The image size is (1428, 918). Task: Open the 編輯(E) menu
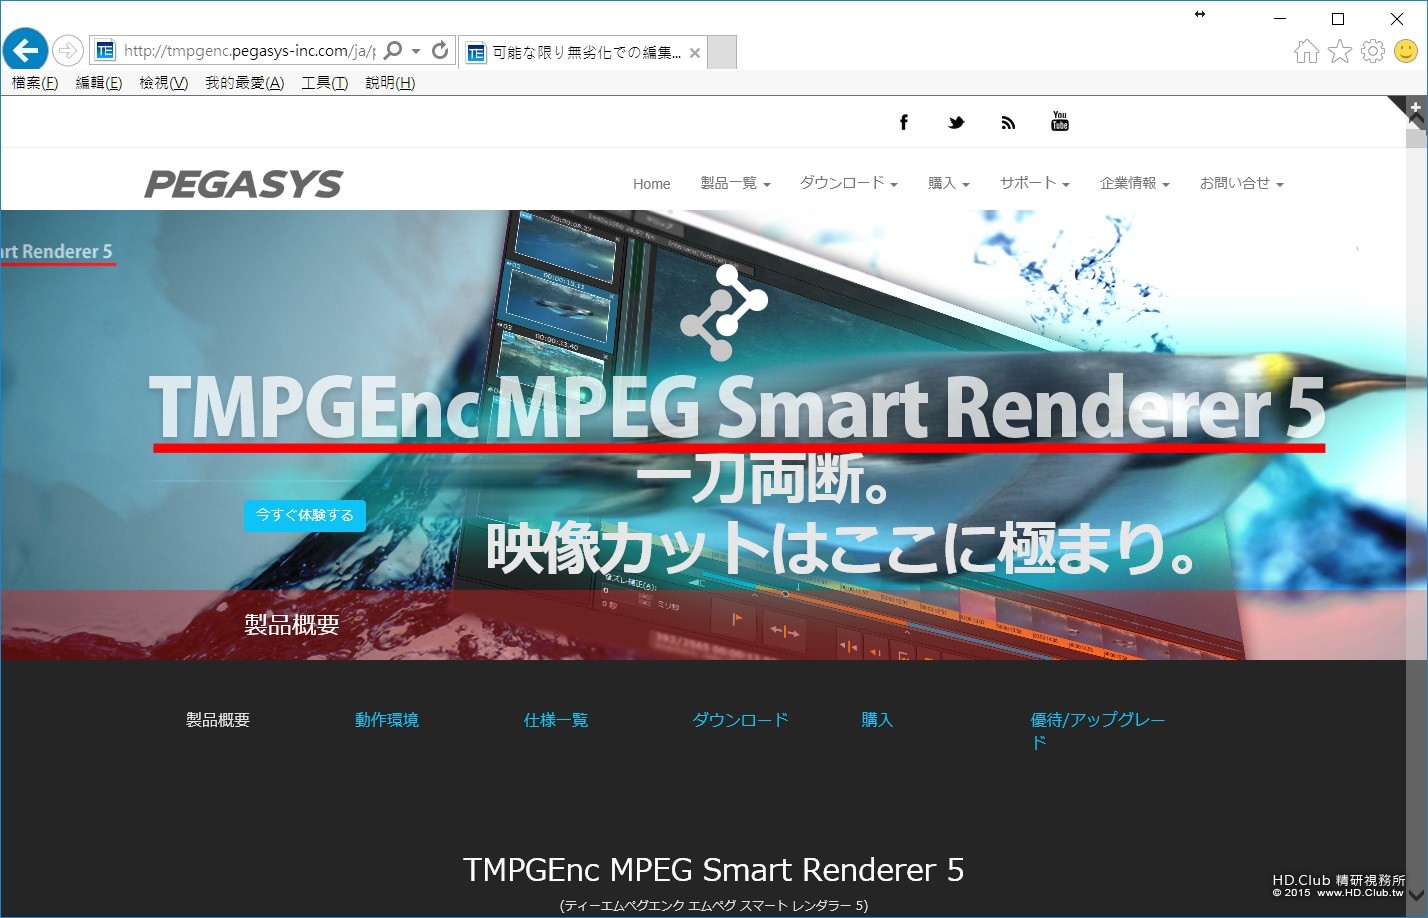tap(99, 83)
